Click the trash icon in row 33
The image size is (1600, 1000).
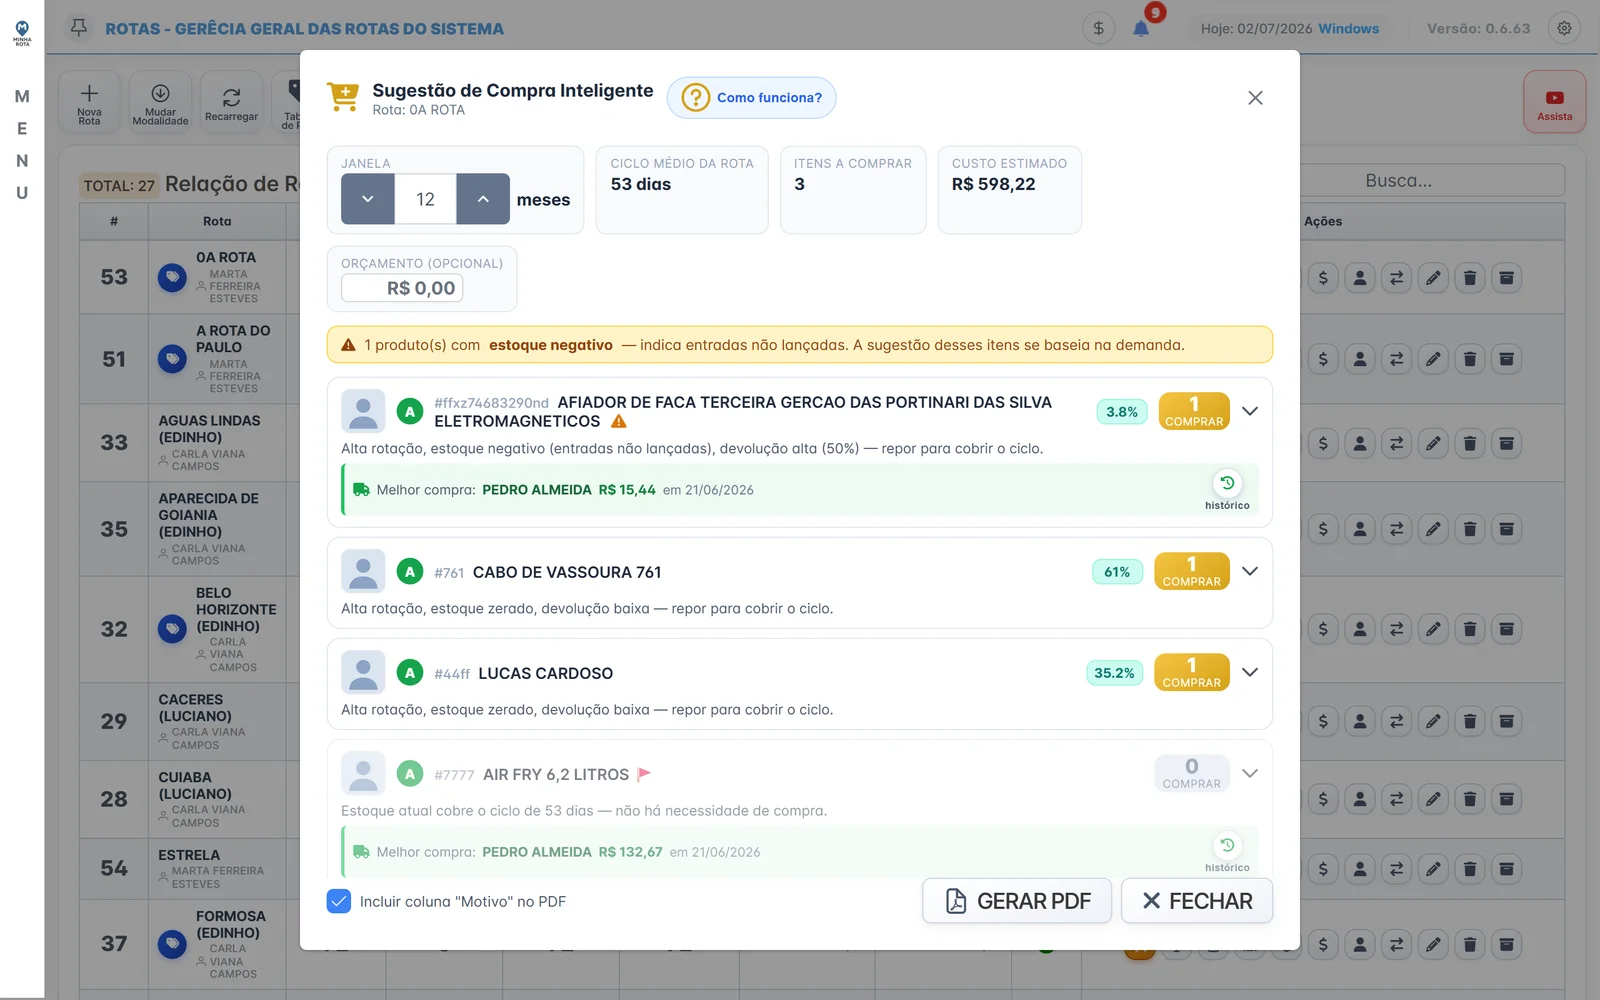1470,443
